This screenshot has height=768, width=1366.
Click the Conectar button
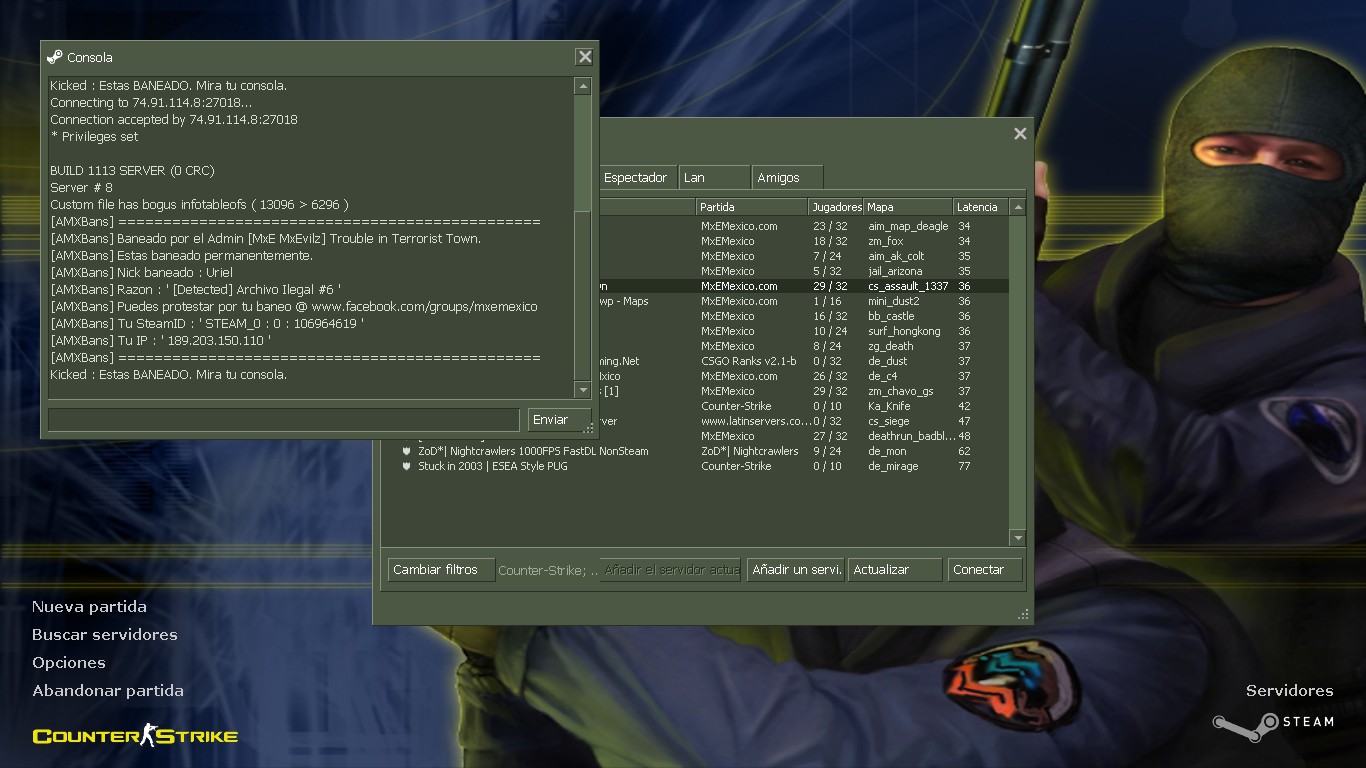point(985,570)
